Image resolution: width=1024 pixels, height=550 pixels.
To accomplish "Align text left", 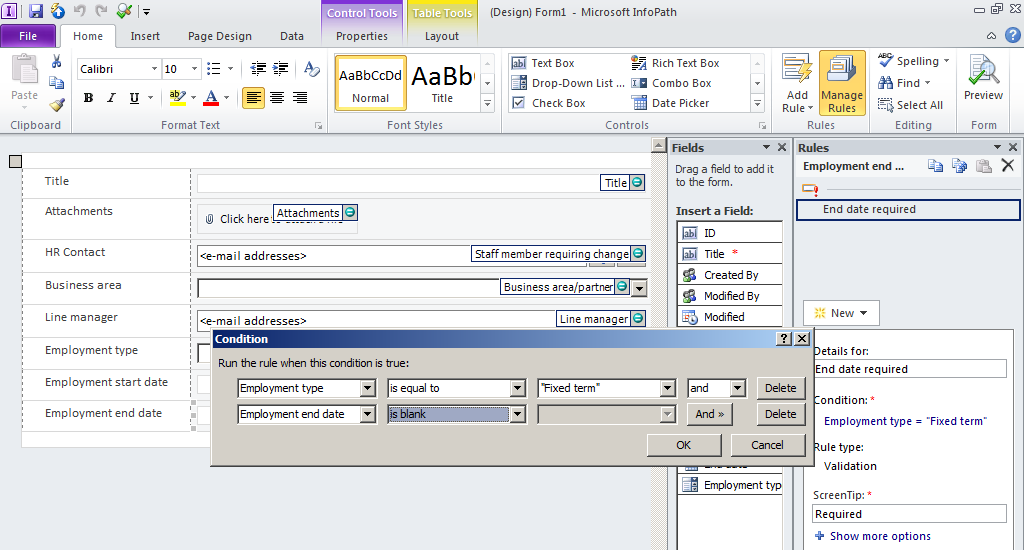I will pos(253,98).
